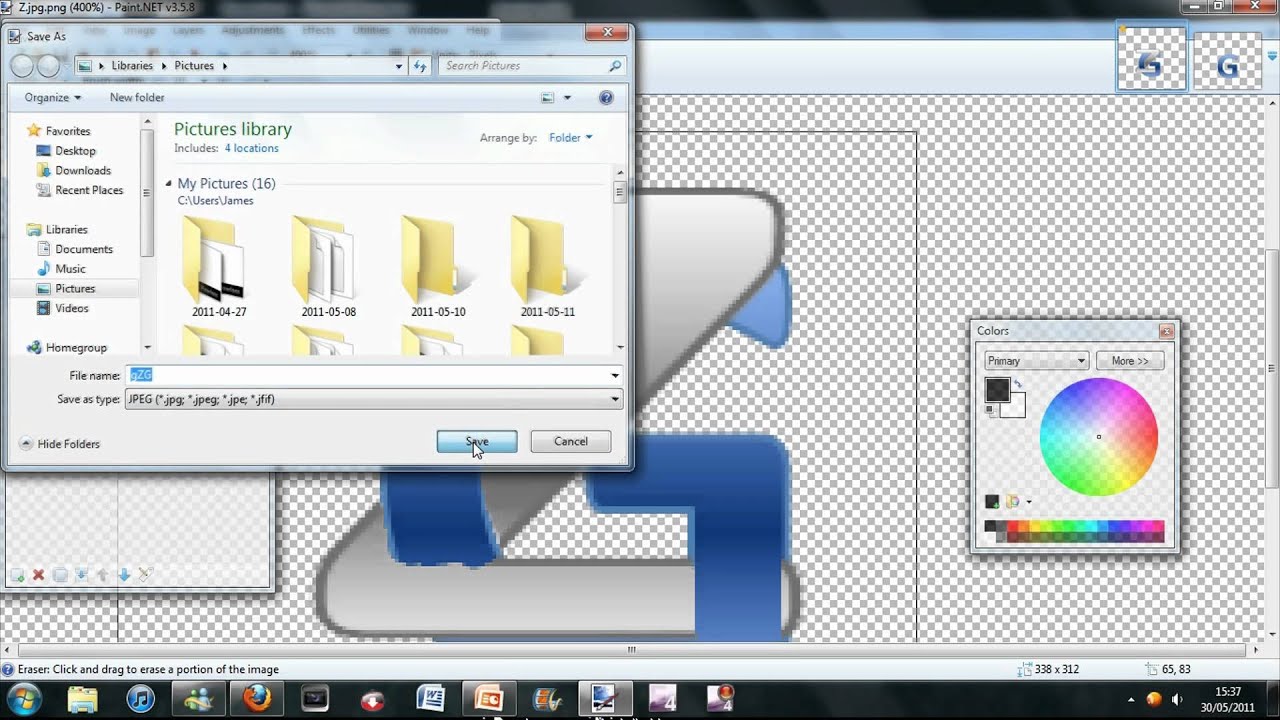Close the Colors window
The width and height of the screenshot is (1280, 720).
1166,331
